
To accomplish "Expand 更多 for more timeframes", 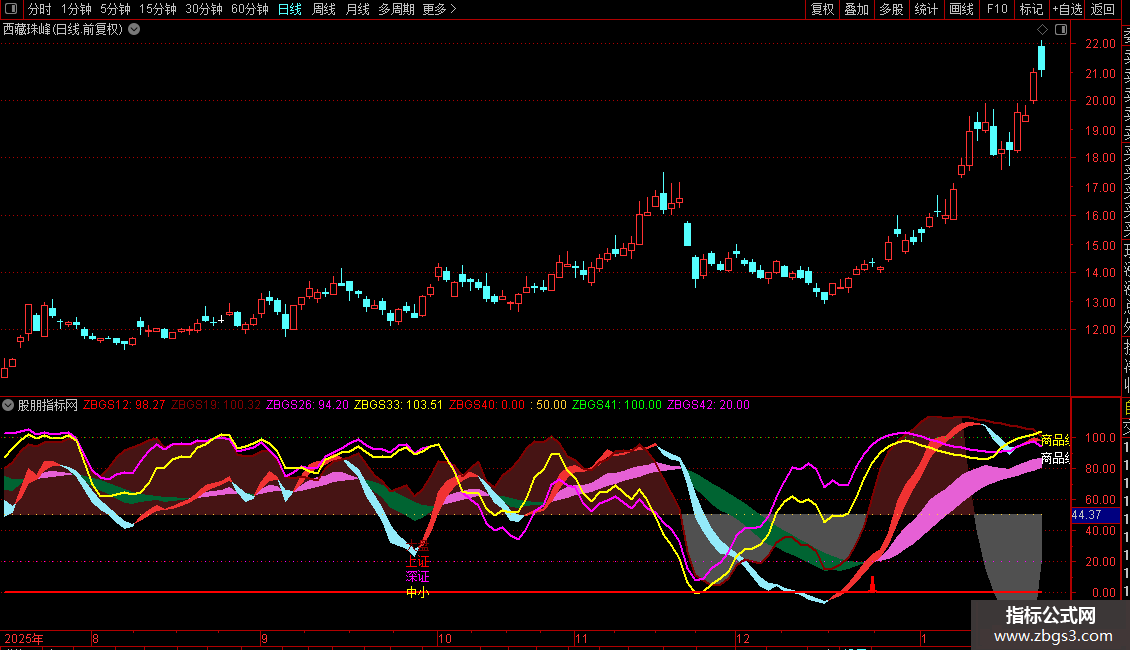I will pyautogui.click(x=439, y=9).
